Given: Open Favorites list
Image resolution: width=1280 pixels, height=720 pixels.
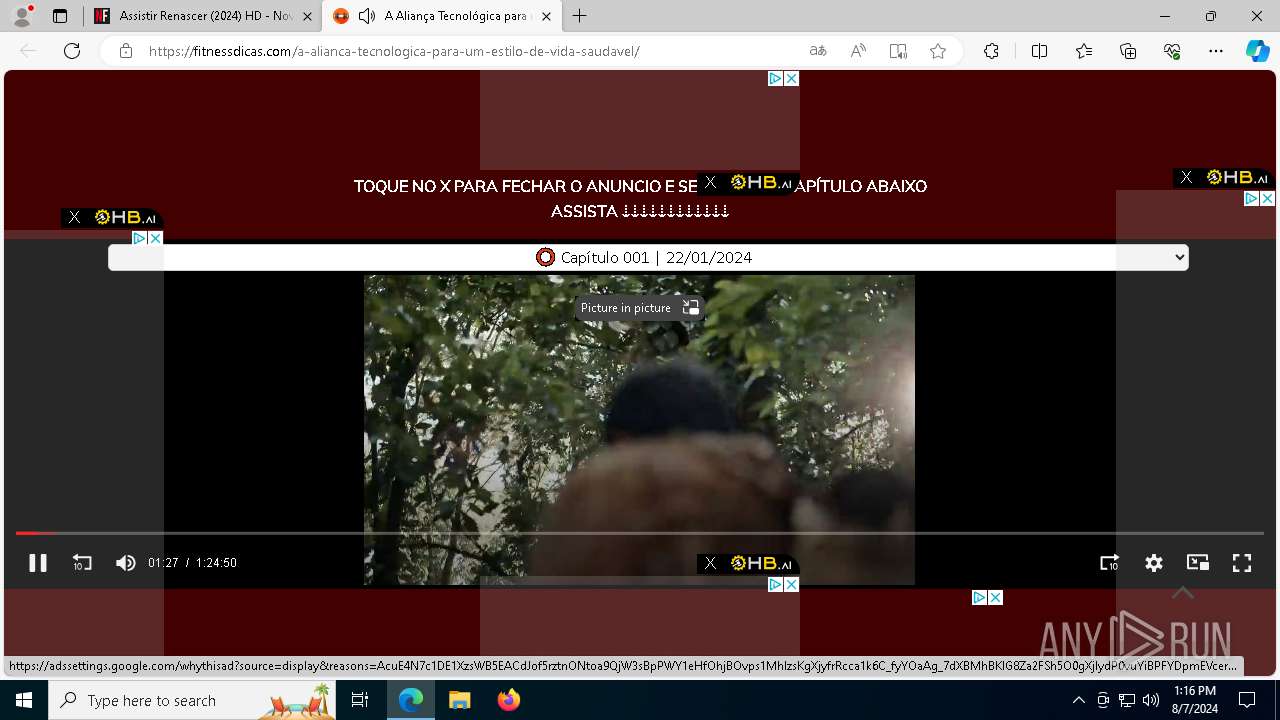Looking at the screenshot, I should [x=1084, y=51].
